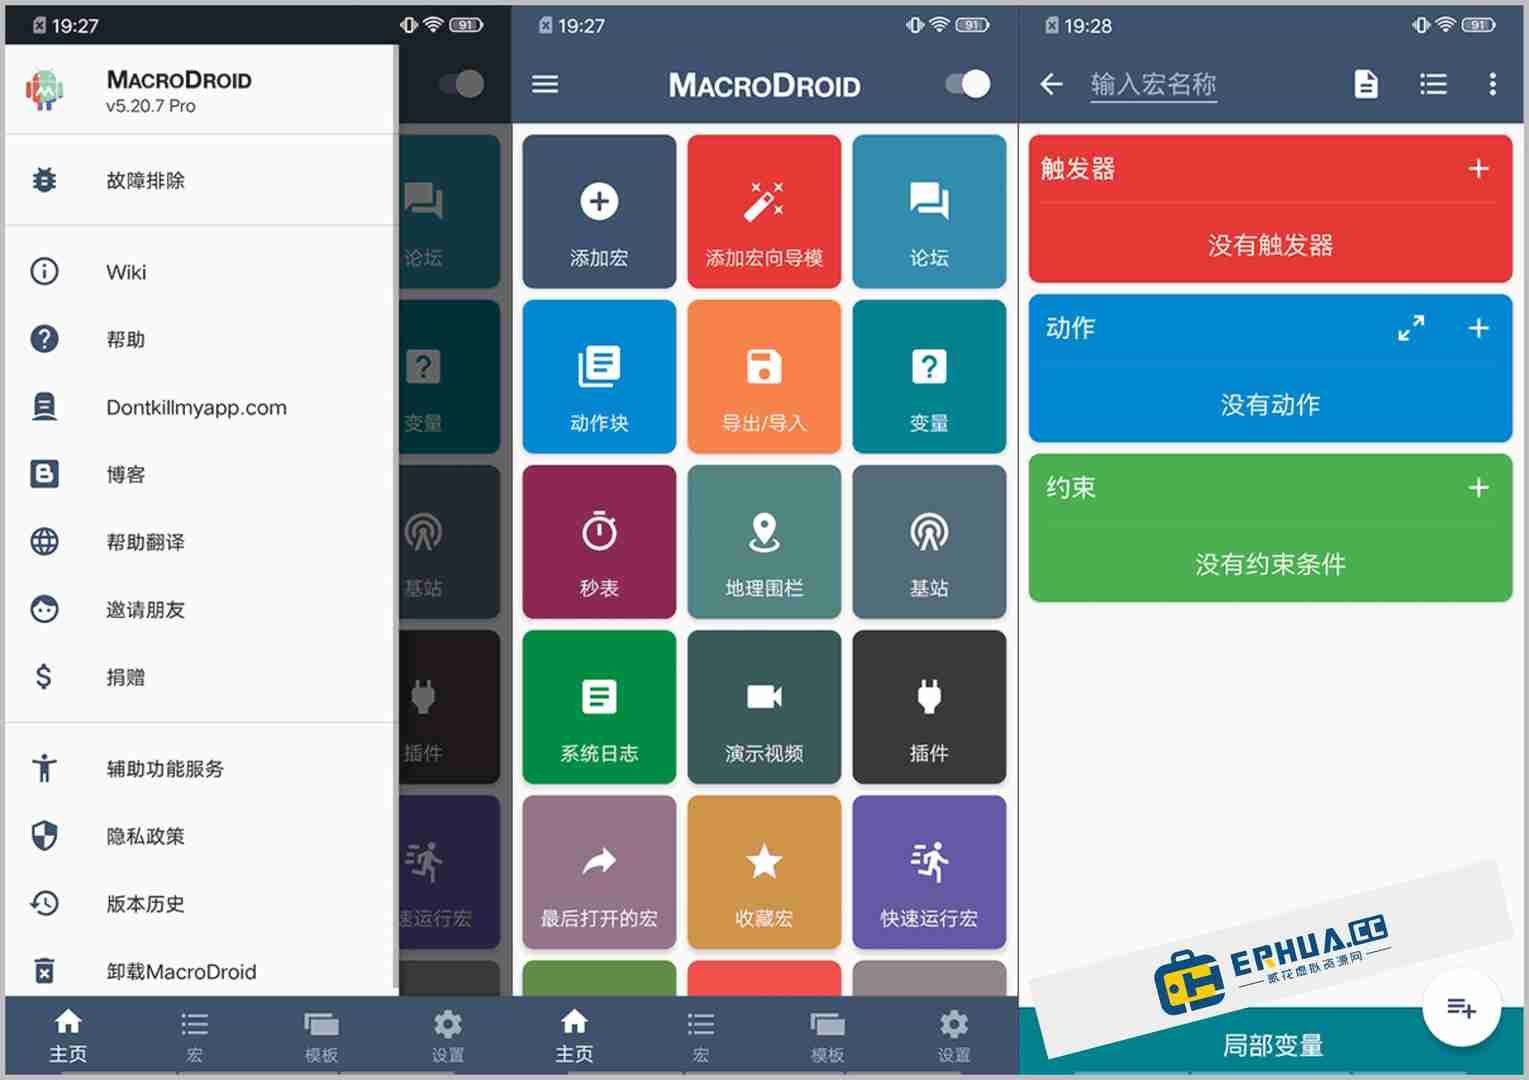Image resolution: width=1529 pixels, height=1080 pixels.
Task: Toggle the MacroDroid master switch in middle screen
Action: click(967, 84)
